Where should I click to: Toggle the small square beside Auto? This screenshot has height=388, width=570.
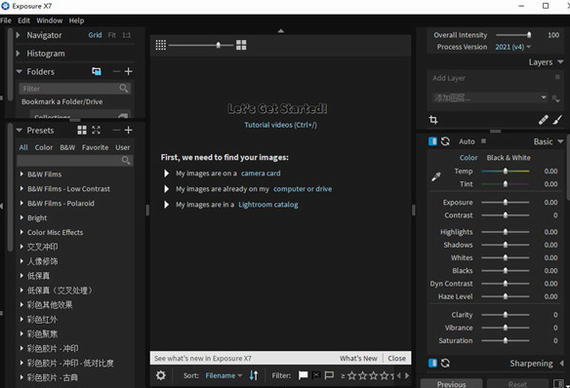tap(483, 141)
